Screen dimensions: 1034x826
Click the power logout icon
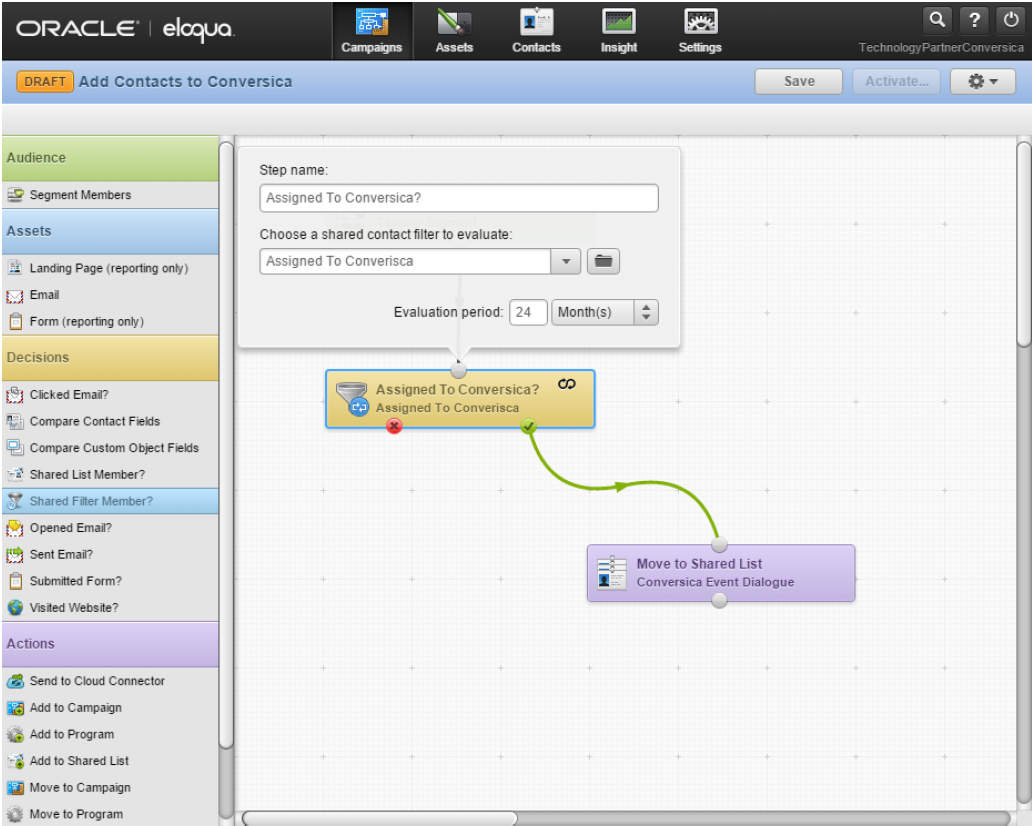click(x=1011, y=20)
